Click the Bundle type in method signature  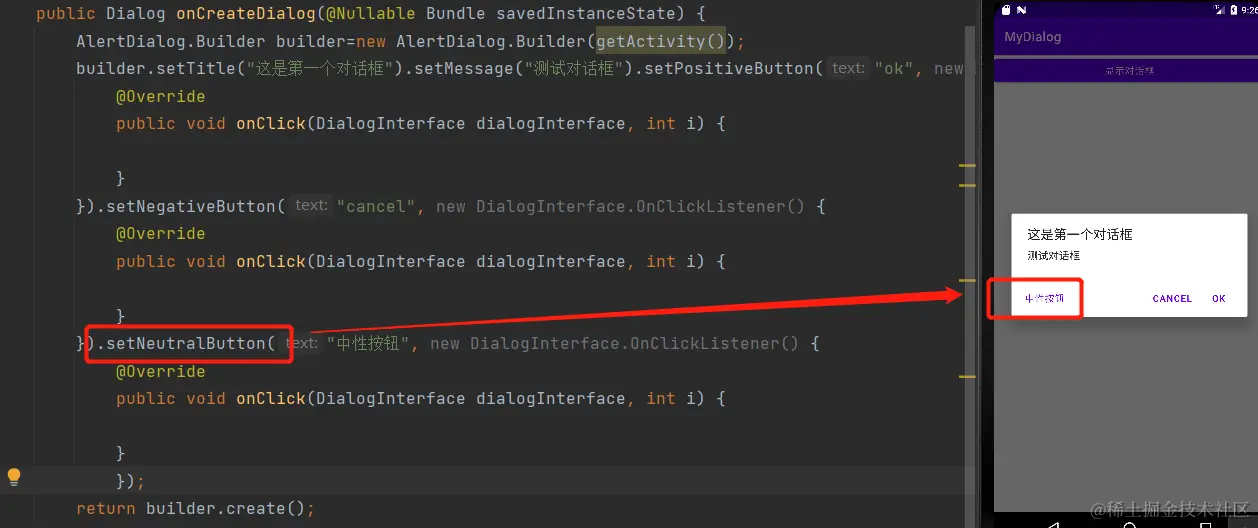point(456,14)
